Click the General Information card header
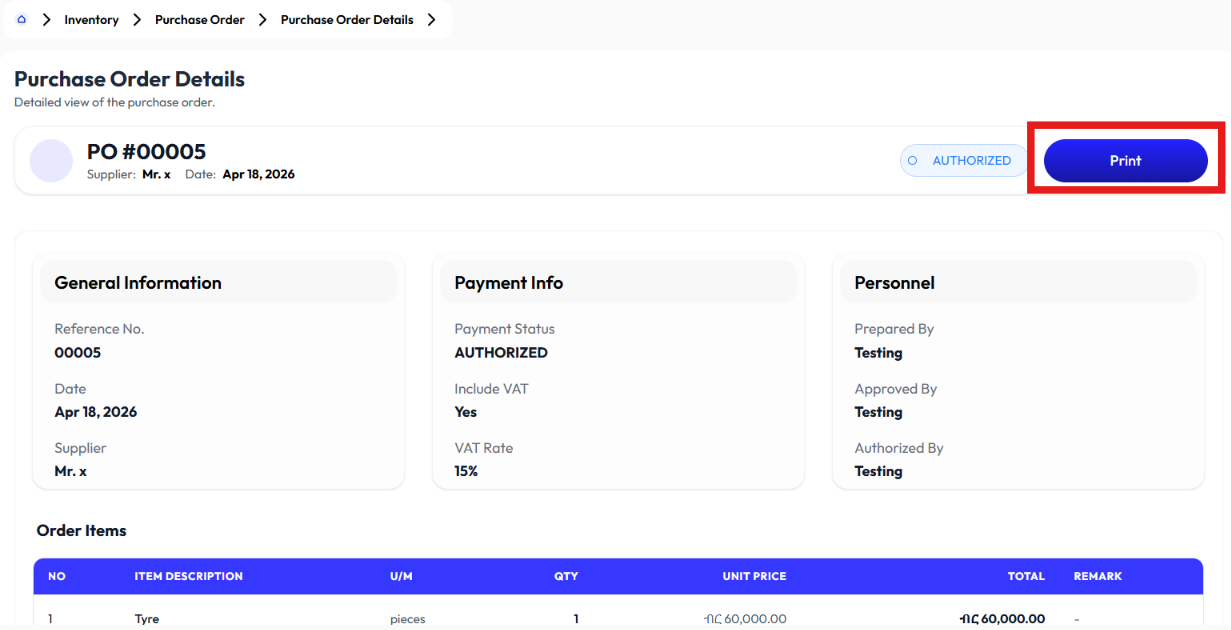Screen dimensions: 1231x630 point(219,283)
